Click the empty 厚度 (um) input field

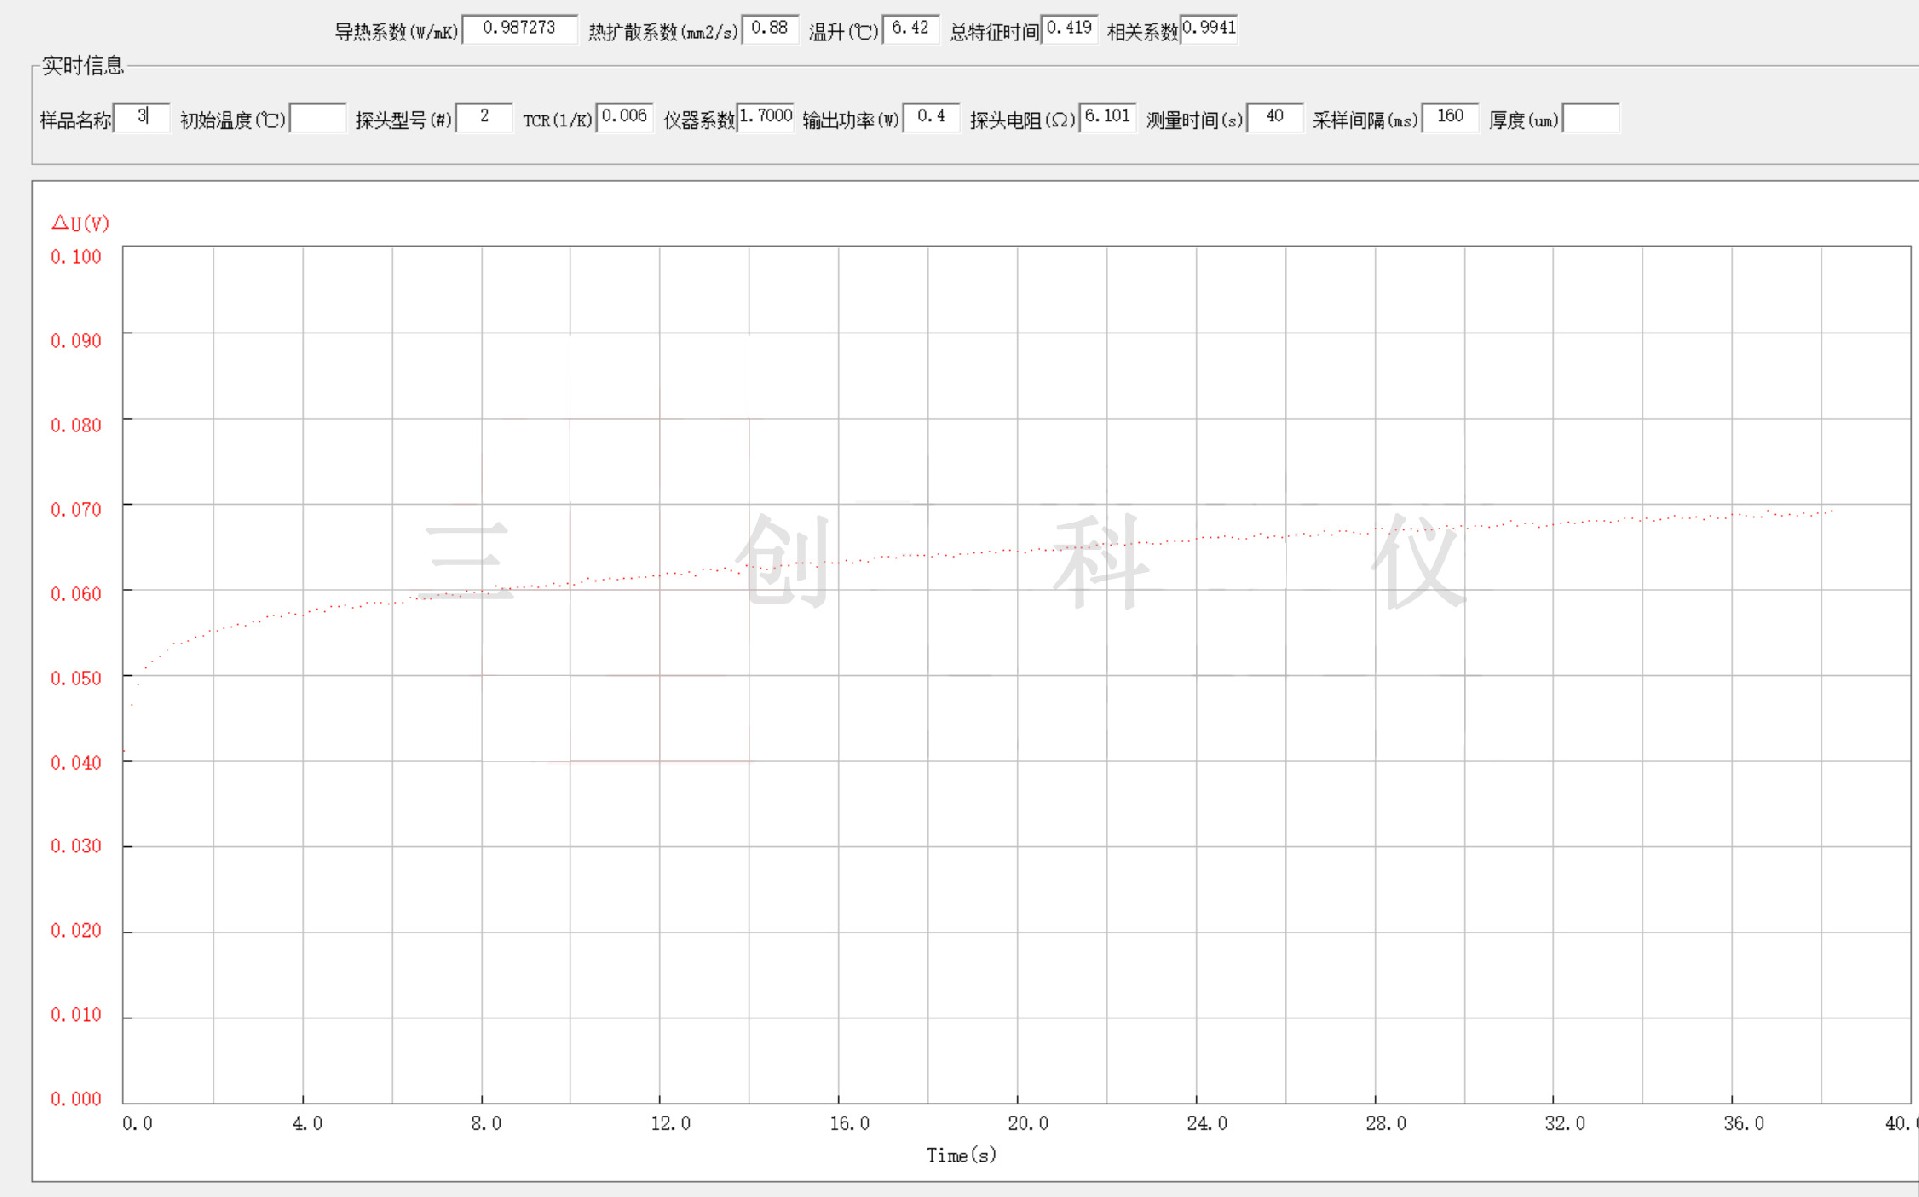[x=1590, y=118]
